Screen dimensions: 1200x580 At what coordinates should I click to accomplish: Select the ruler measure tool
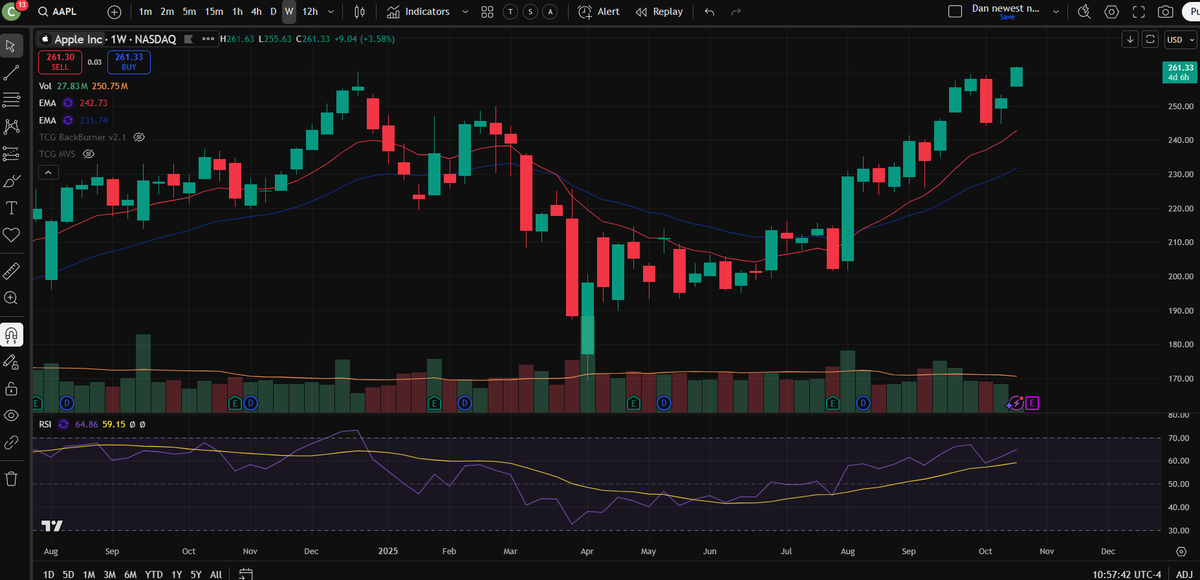(12, 271)
